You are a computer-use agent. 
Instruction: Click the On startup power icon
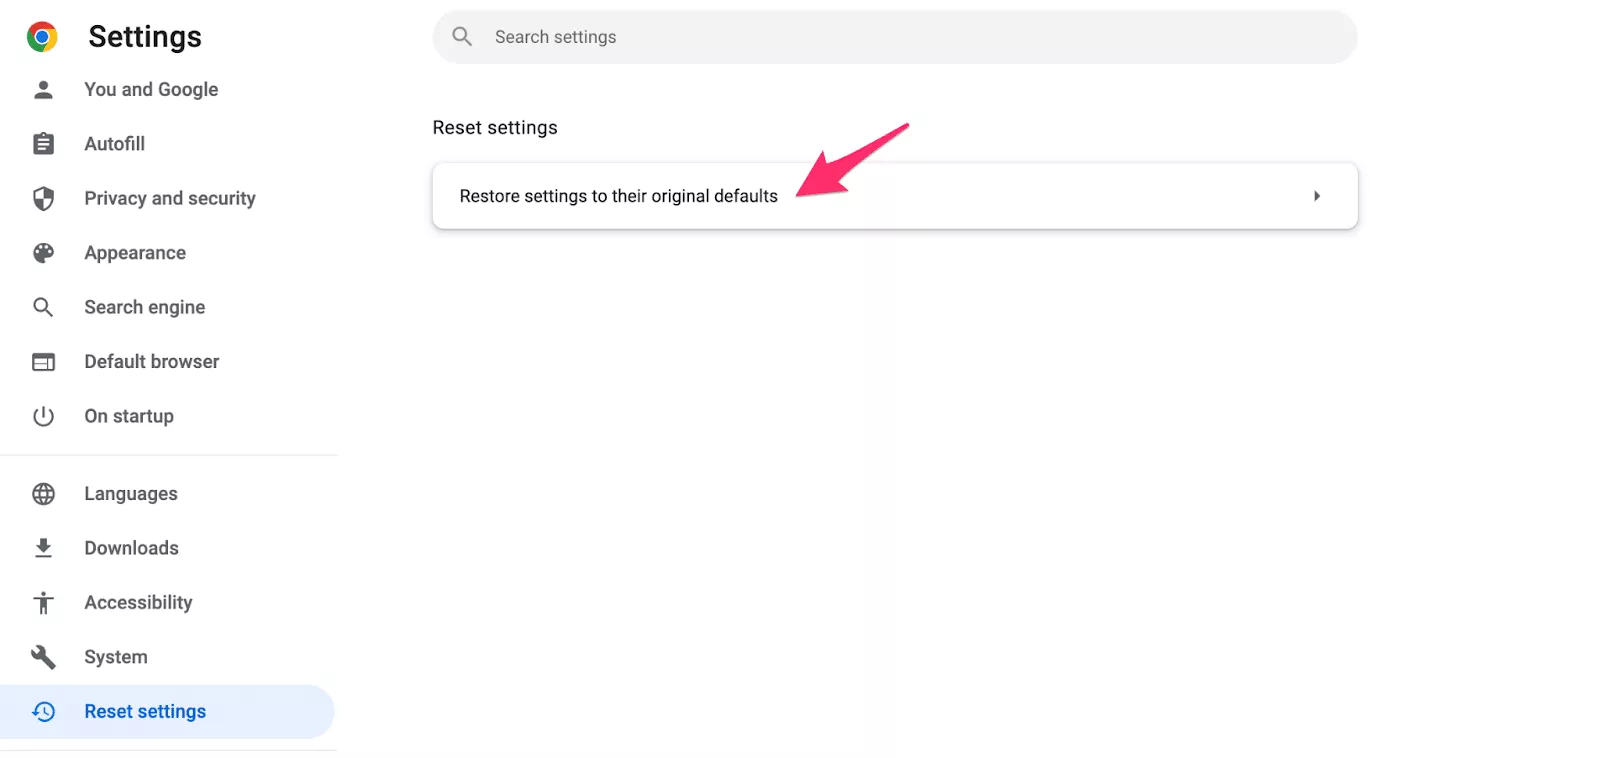point(43,416)
